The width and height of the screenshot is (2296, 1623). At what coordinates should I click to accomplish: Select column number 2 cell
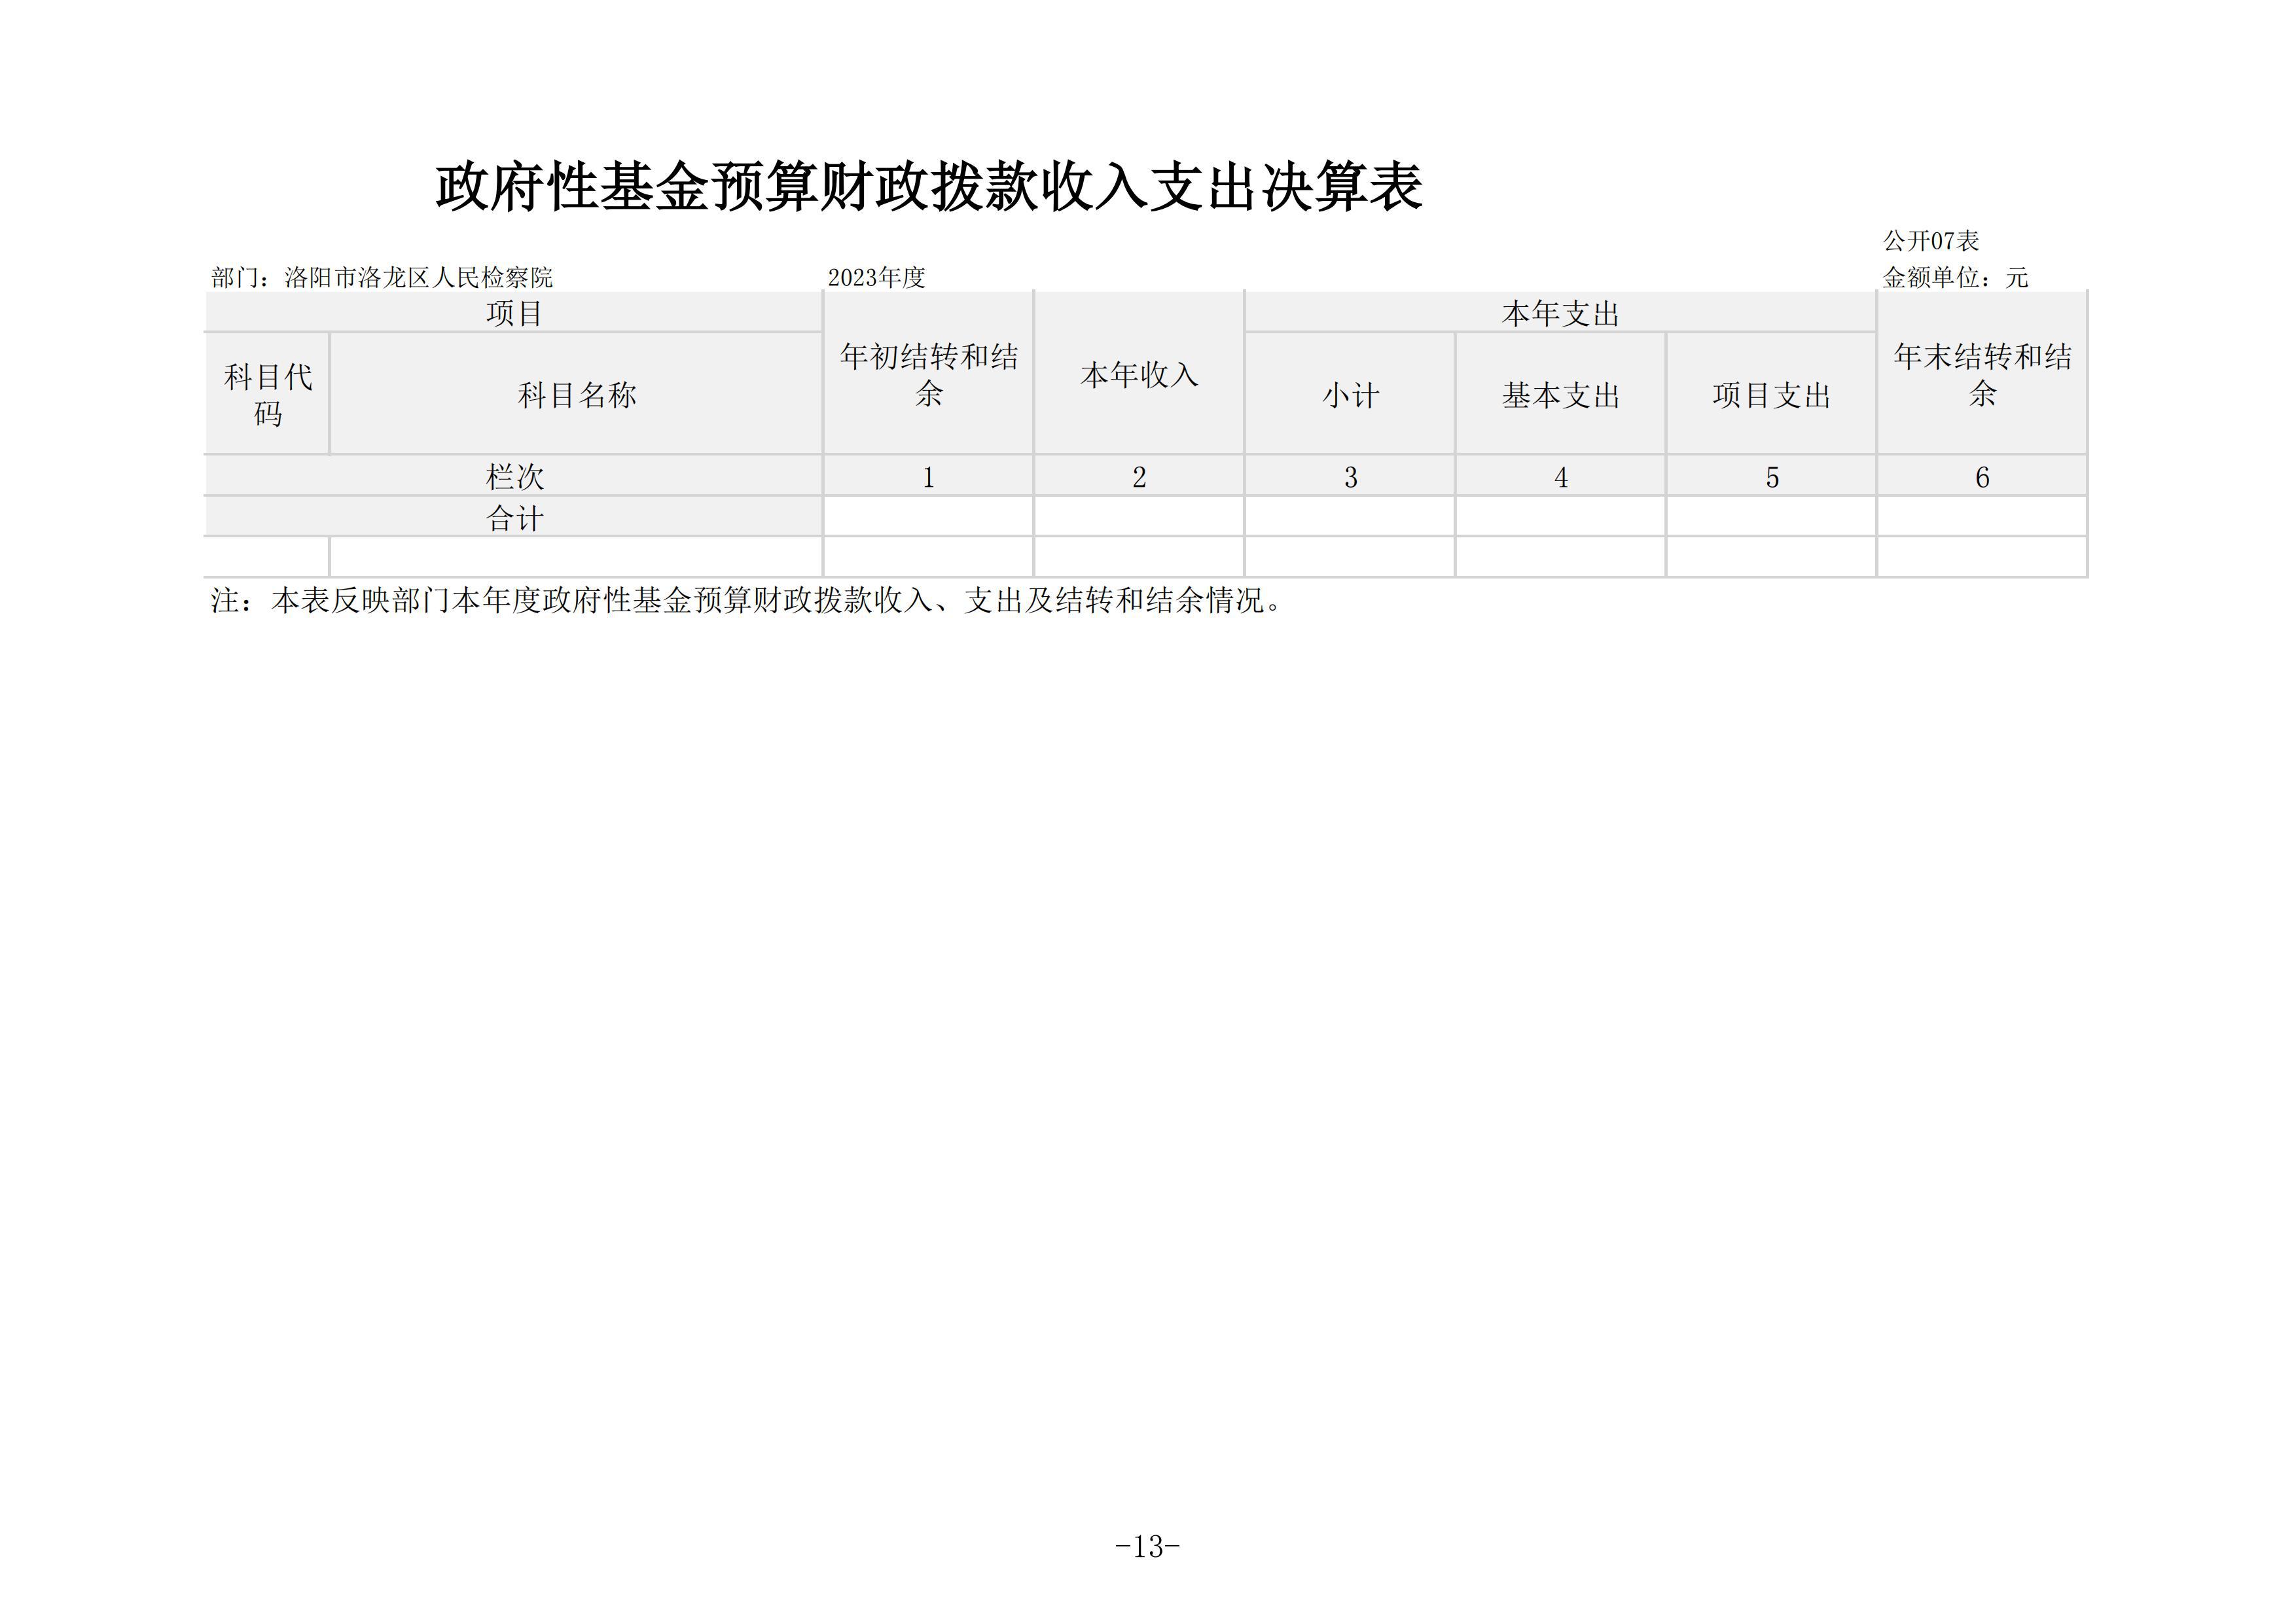coord(1139,476)
